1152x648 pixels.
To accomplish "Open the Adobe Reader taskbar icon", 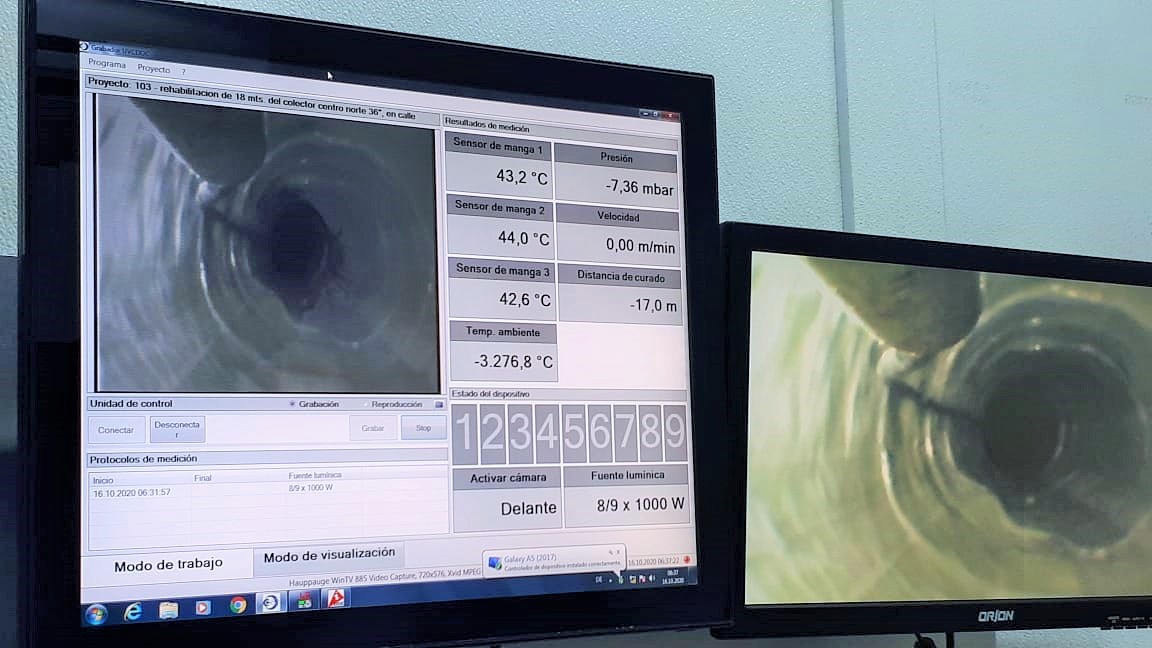I will [338, 599].
